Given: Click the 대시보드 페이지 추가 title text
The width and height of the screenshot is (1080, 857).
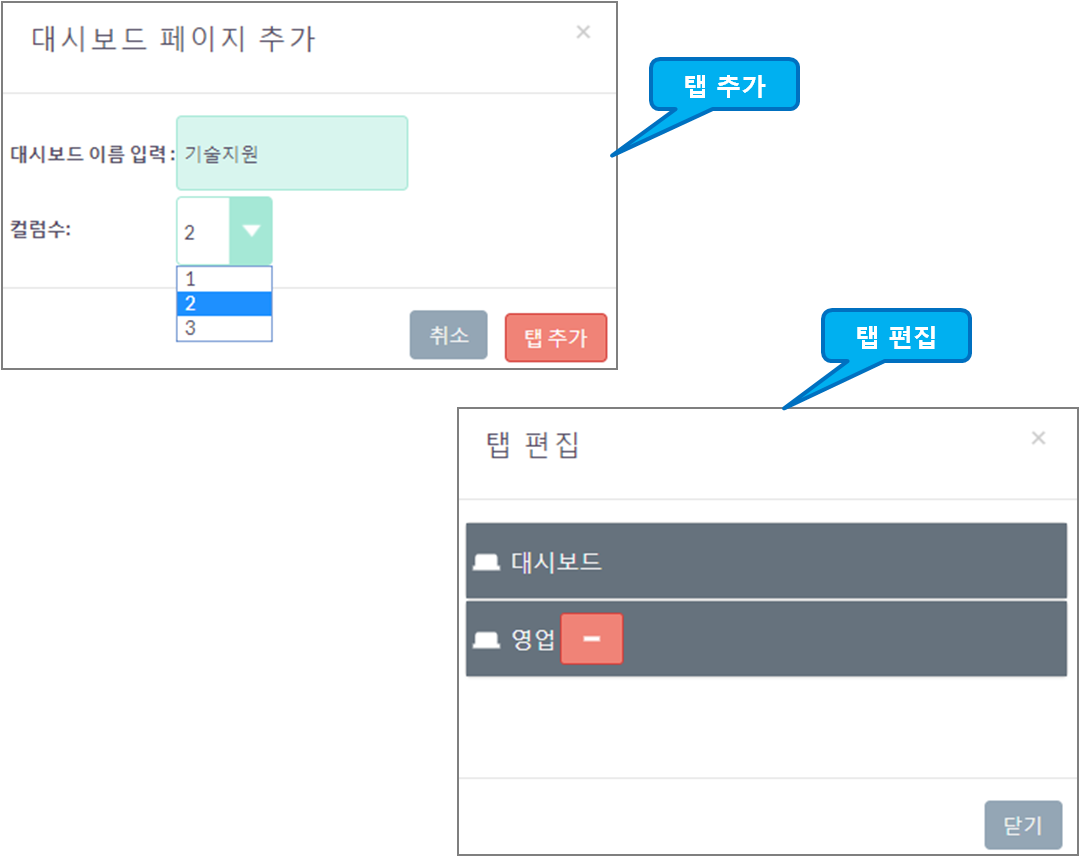Looking at the screenshot, I should [x=174, y=39].
